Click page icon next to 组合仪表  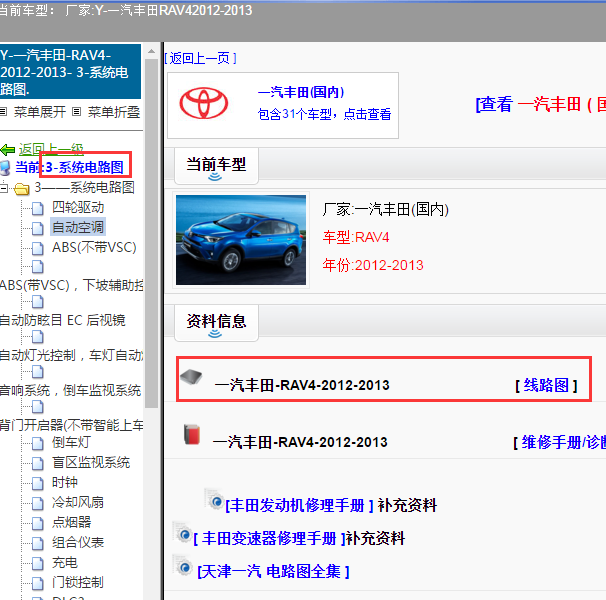point(37,543)
